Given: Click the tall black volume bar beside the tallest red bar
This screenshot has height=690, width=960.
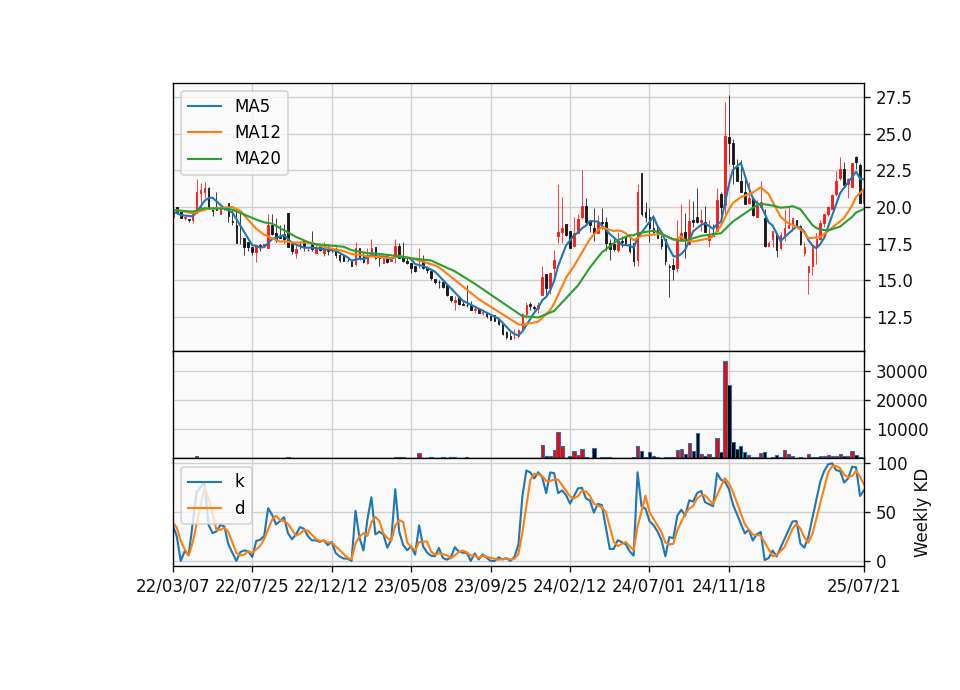Looking at the screenshot, I should pyautogui.click(x=730, y=422).
